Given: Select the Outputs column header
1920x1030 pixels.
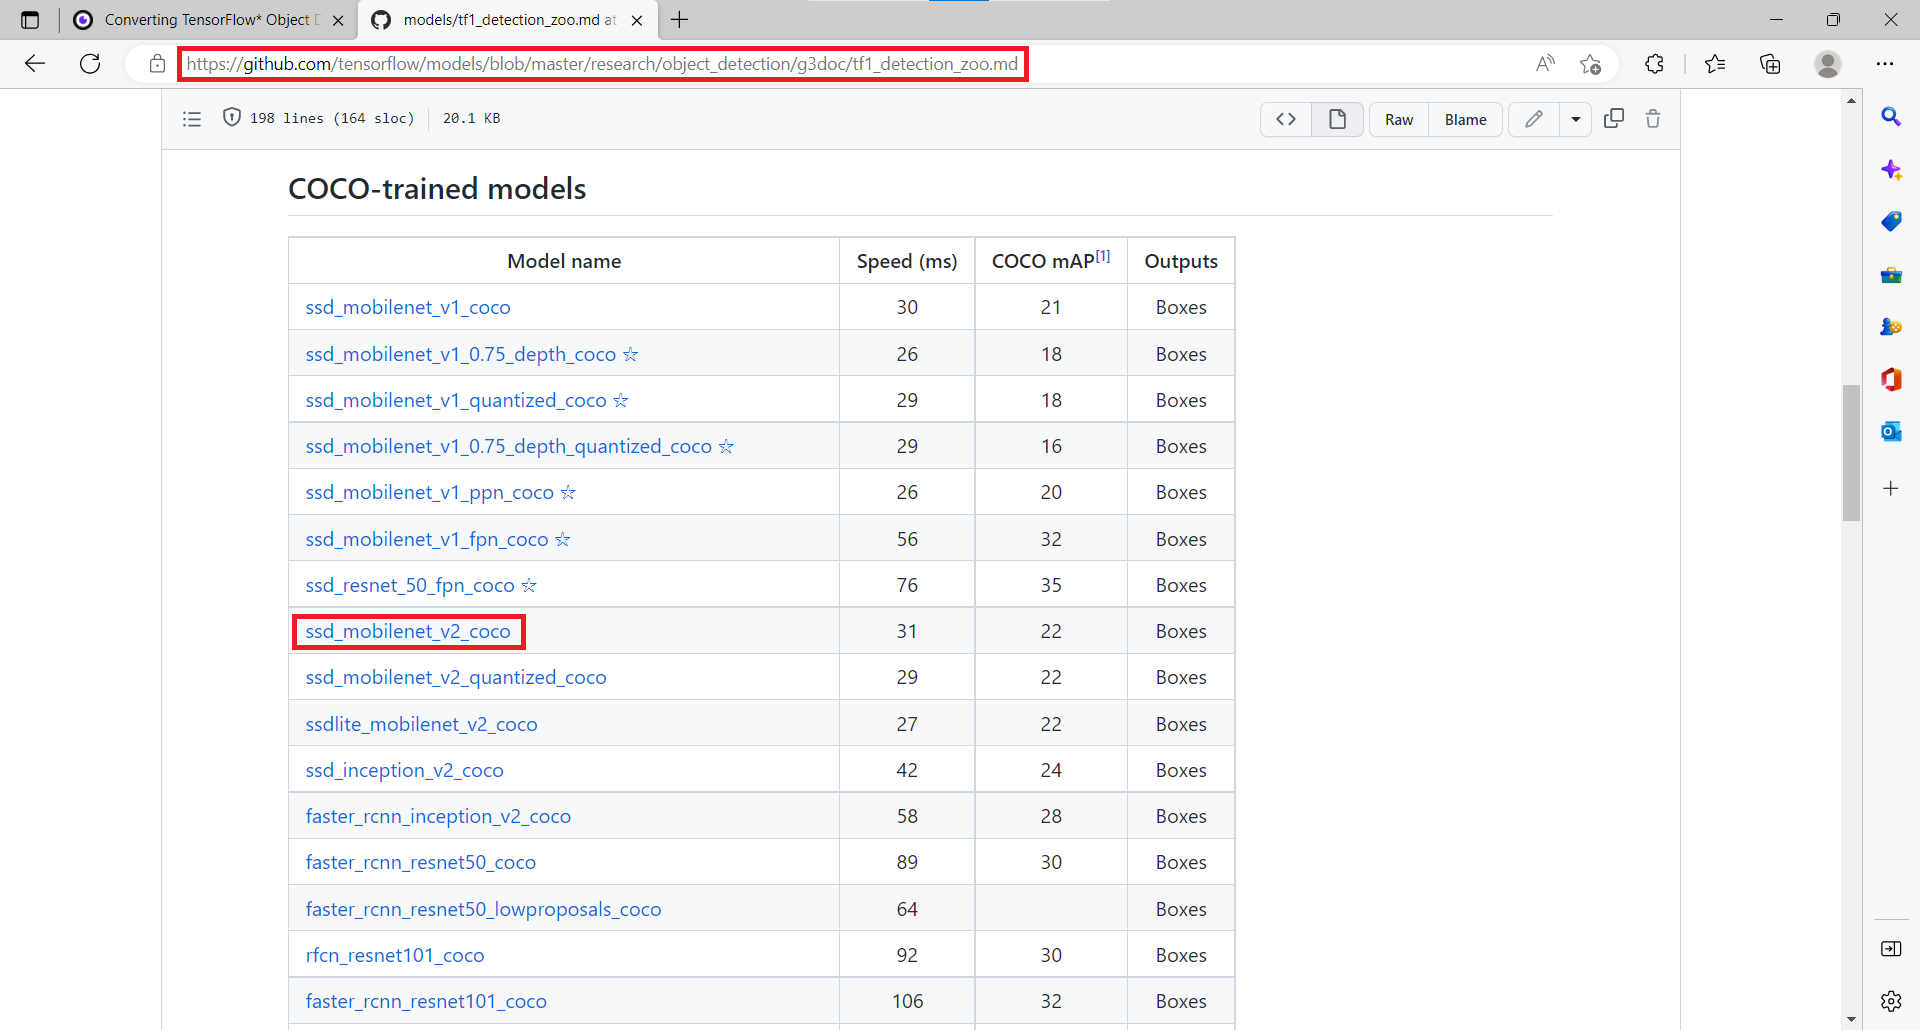Looking at the screenshot, I should 1181,261.
